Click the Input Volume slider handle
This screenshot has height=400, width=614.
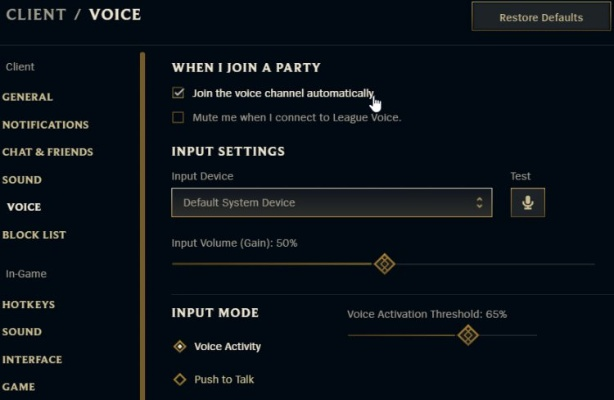pyautogui.click(x=384, y=264)
